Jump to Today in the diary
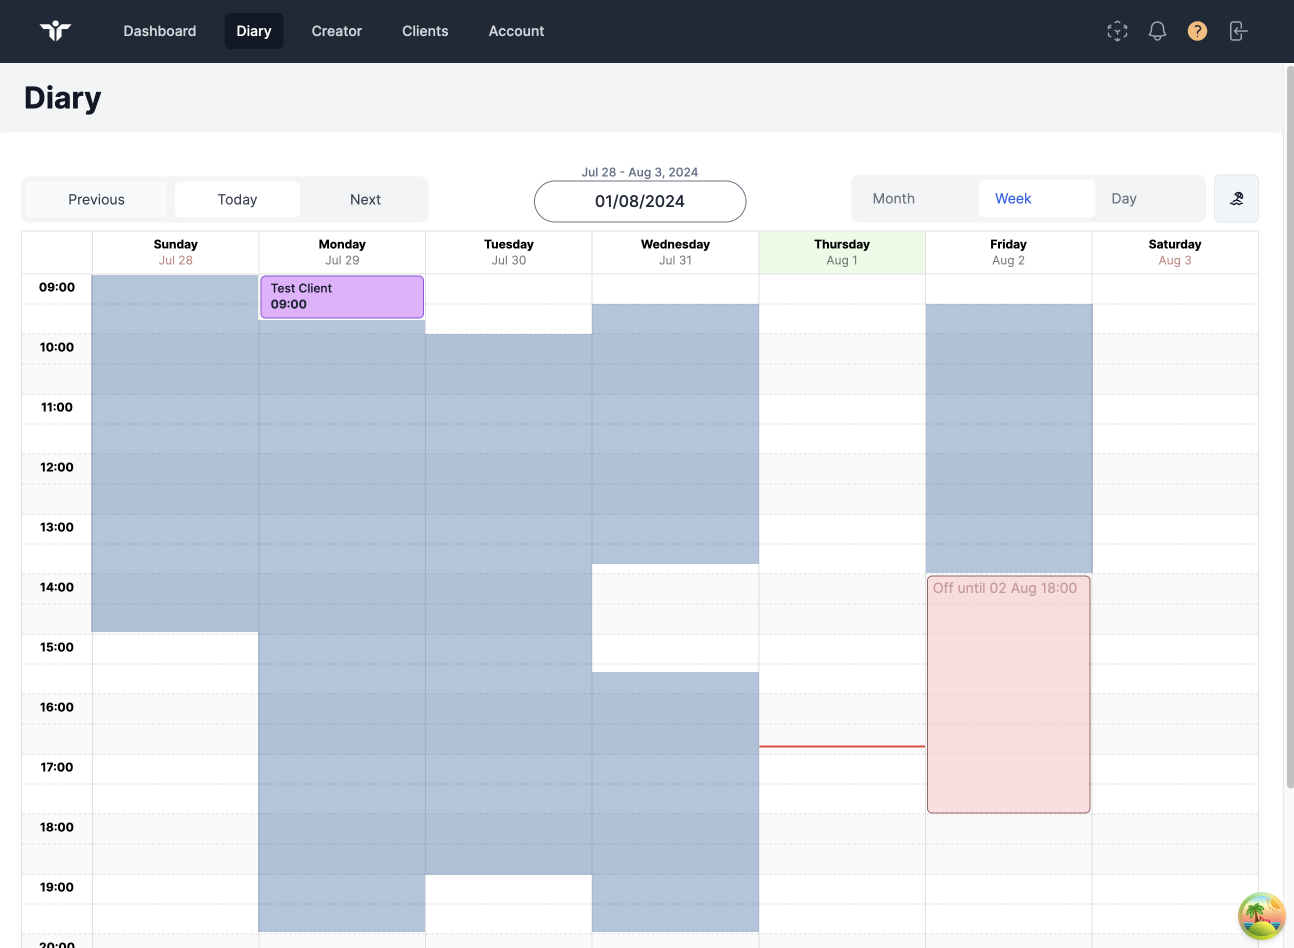The width and height of the screenshot is (1294, 948). [237, 199]
